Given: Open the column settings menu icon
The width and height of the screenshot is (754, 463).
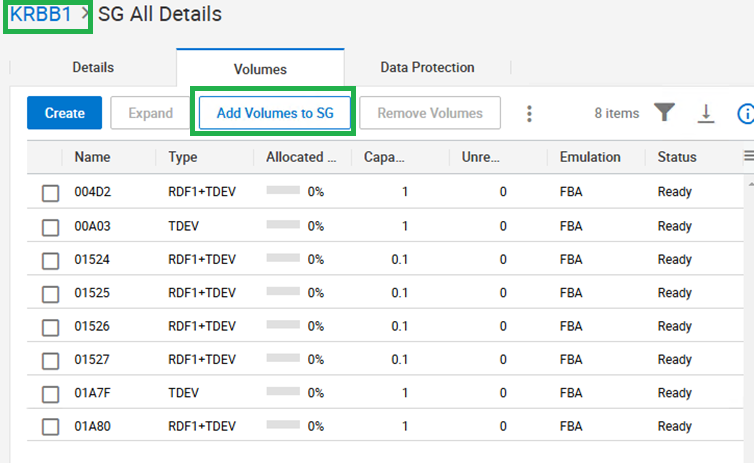Looking at the screenshot, I should point(748,156).
